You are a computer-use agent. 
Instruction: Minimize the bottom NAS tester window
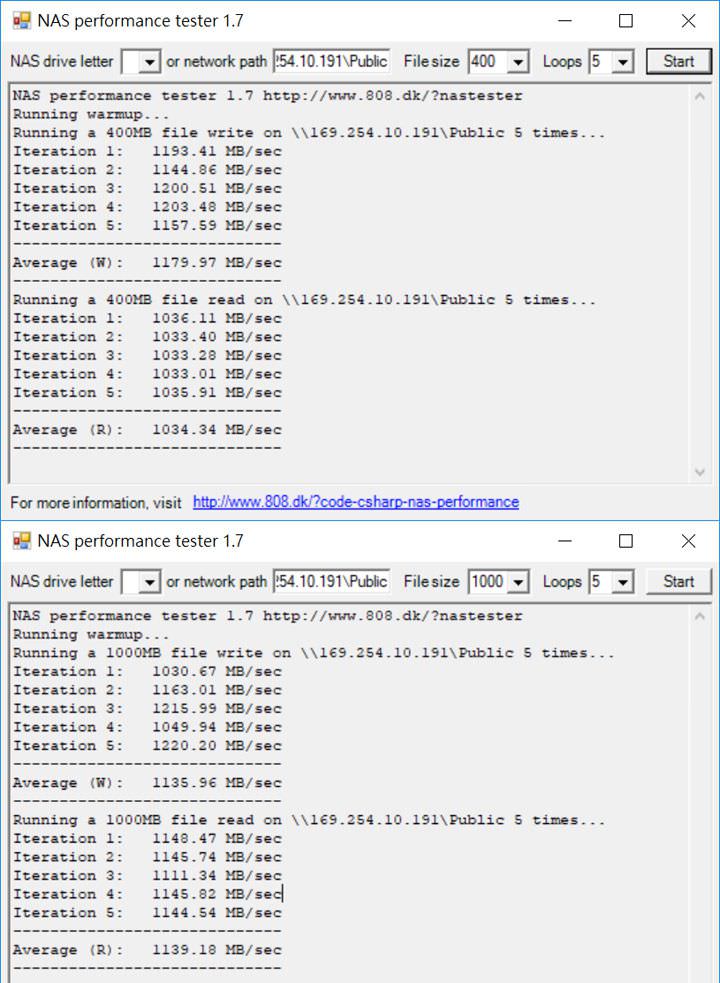coord(565,540)
